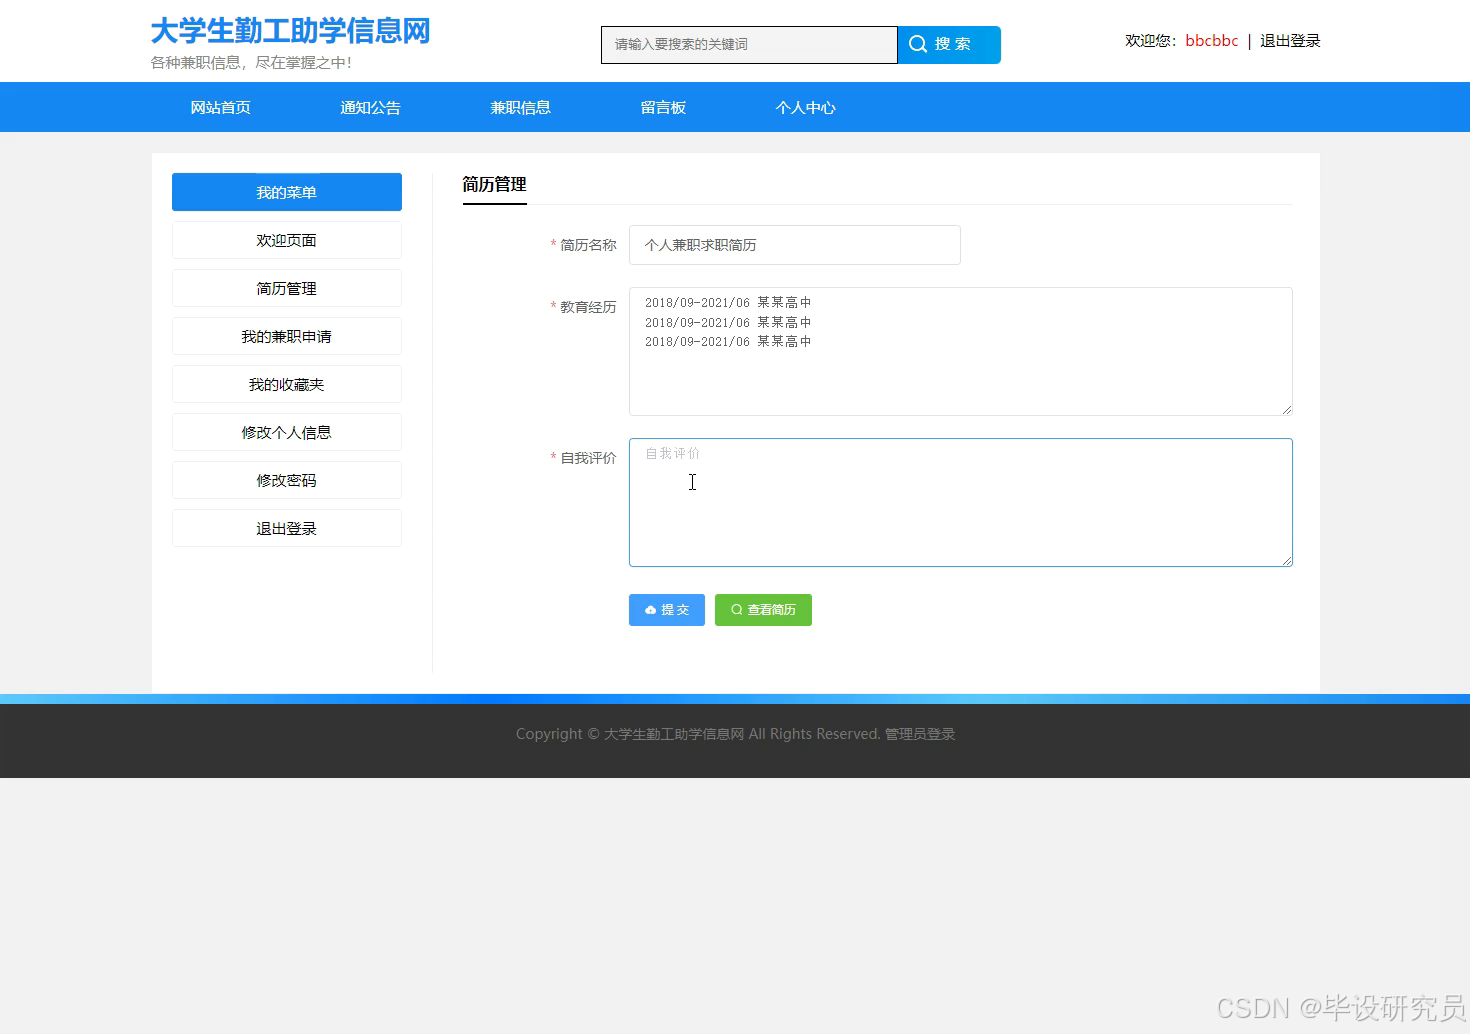Click 退出登录 link in header

(x=1290, y=41)
